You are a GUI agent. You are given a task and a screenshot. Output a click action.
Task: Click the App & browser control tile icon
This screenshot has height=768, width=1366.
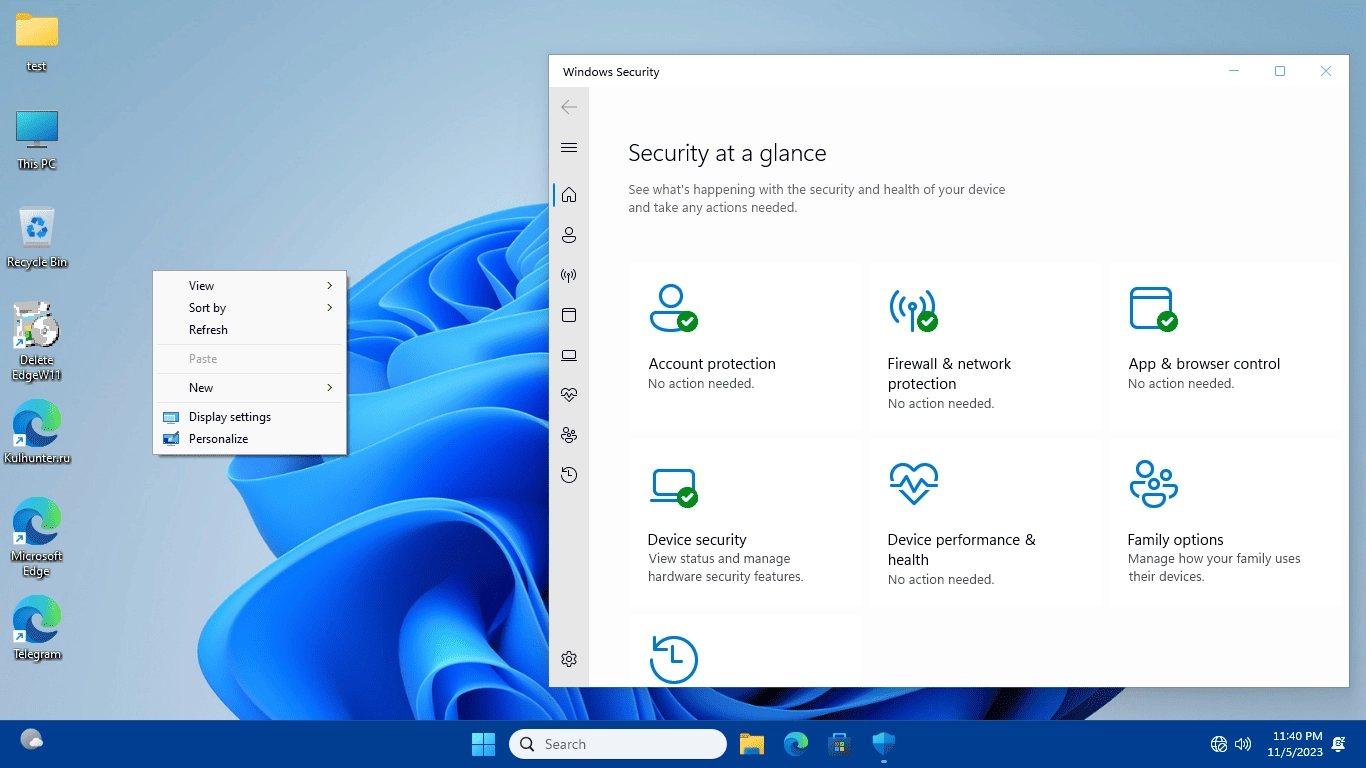point(1153,309)
